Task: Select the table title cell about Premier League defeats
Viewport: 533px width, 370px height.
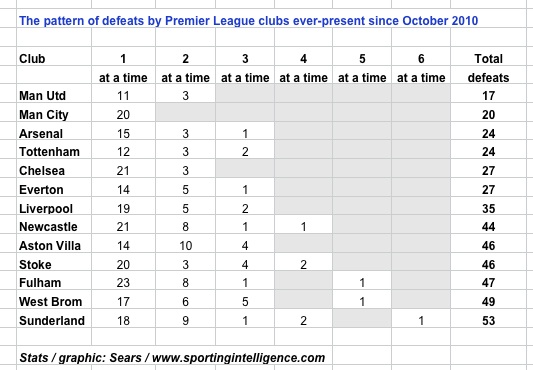Action: tap(248, 20)
